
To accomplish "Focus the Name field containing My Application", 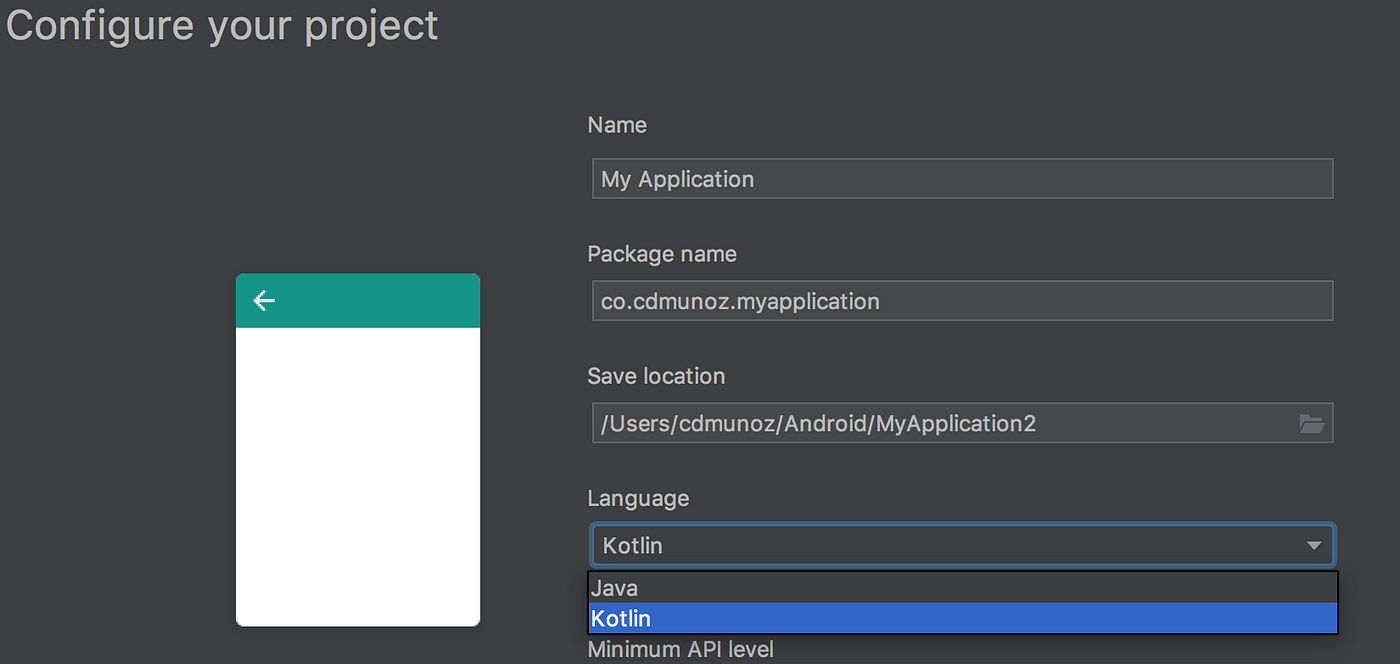I will pos(962,179).
